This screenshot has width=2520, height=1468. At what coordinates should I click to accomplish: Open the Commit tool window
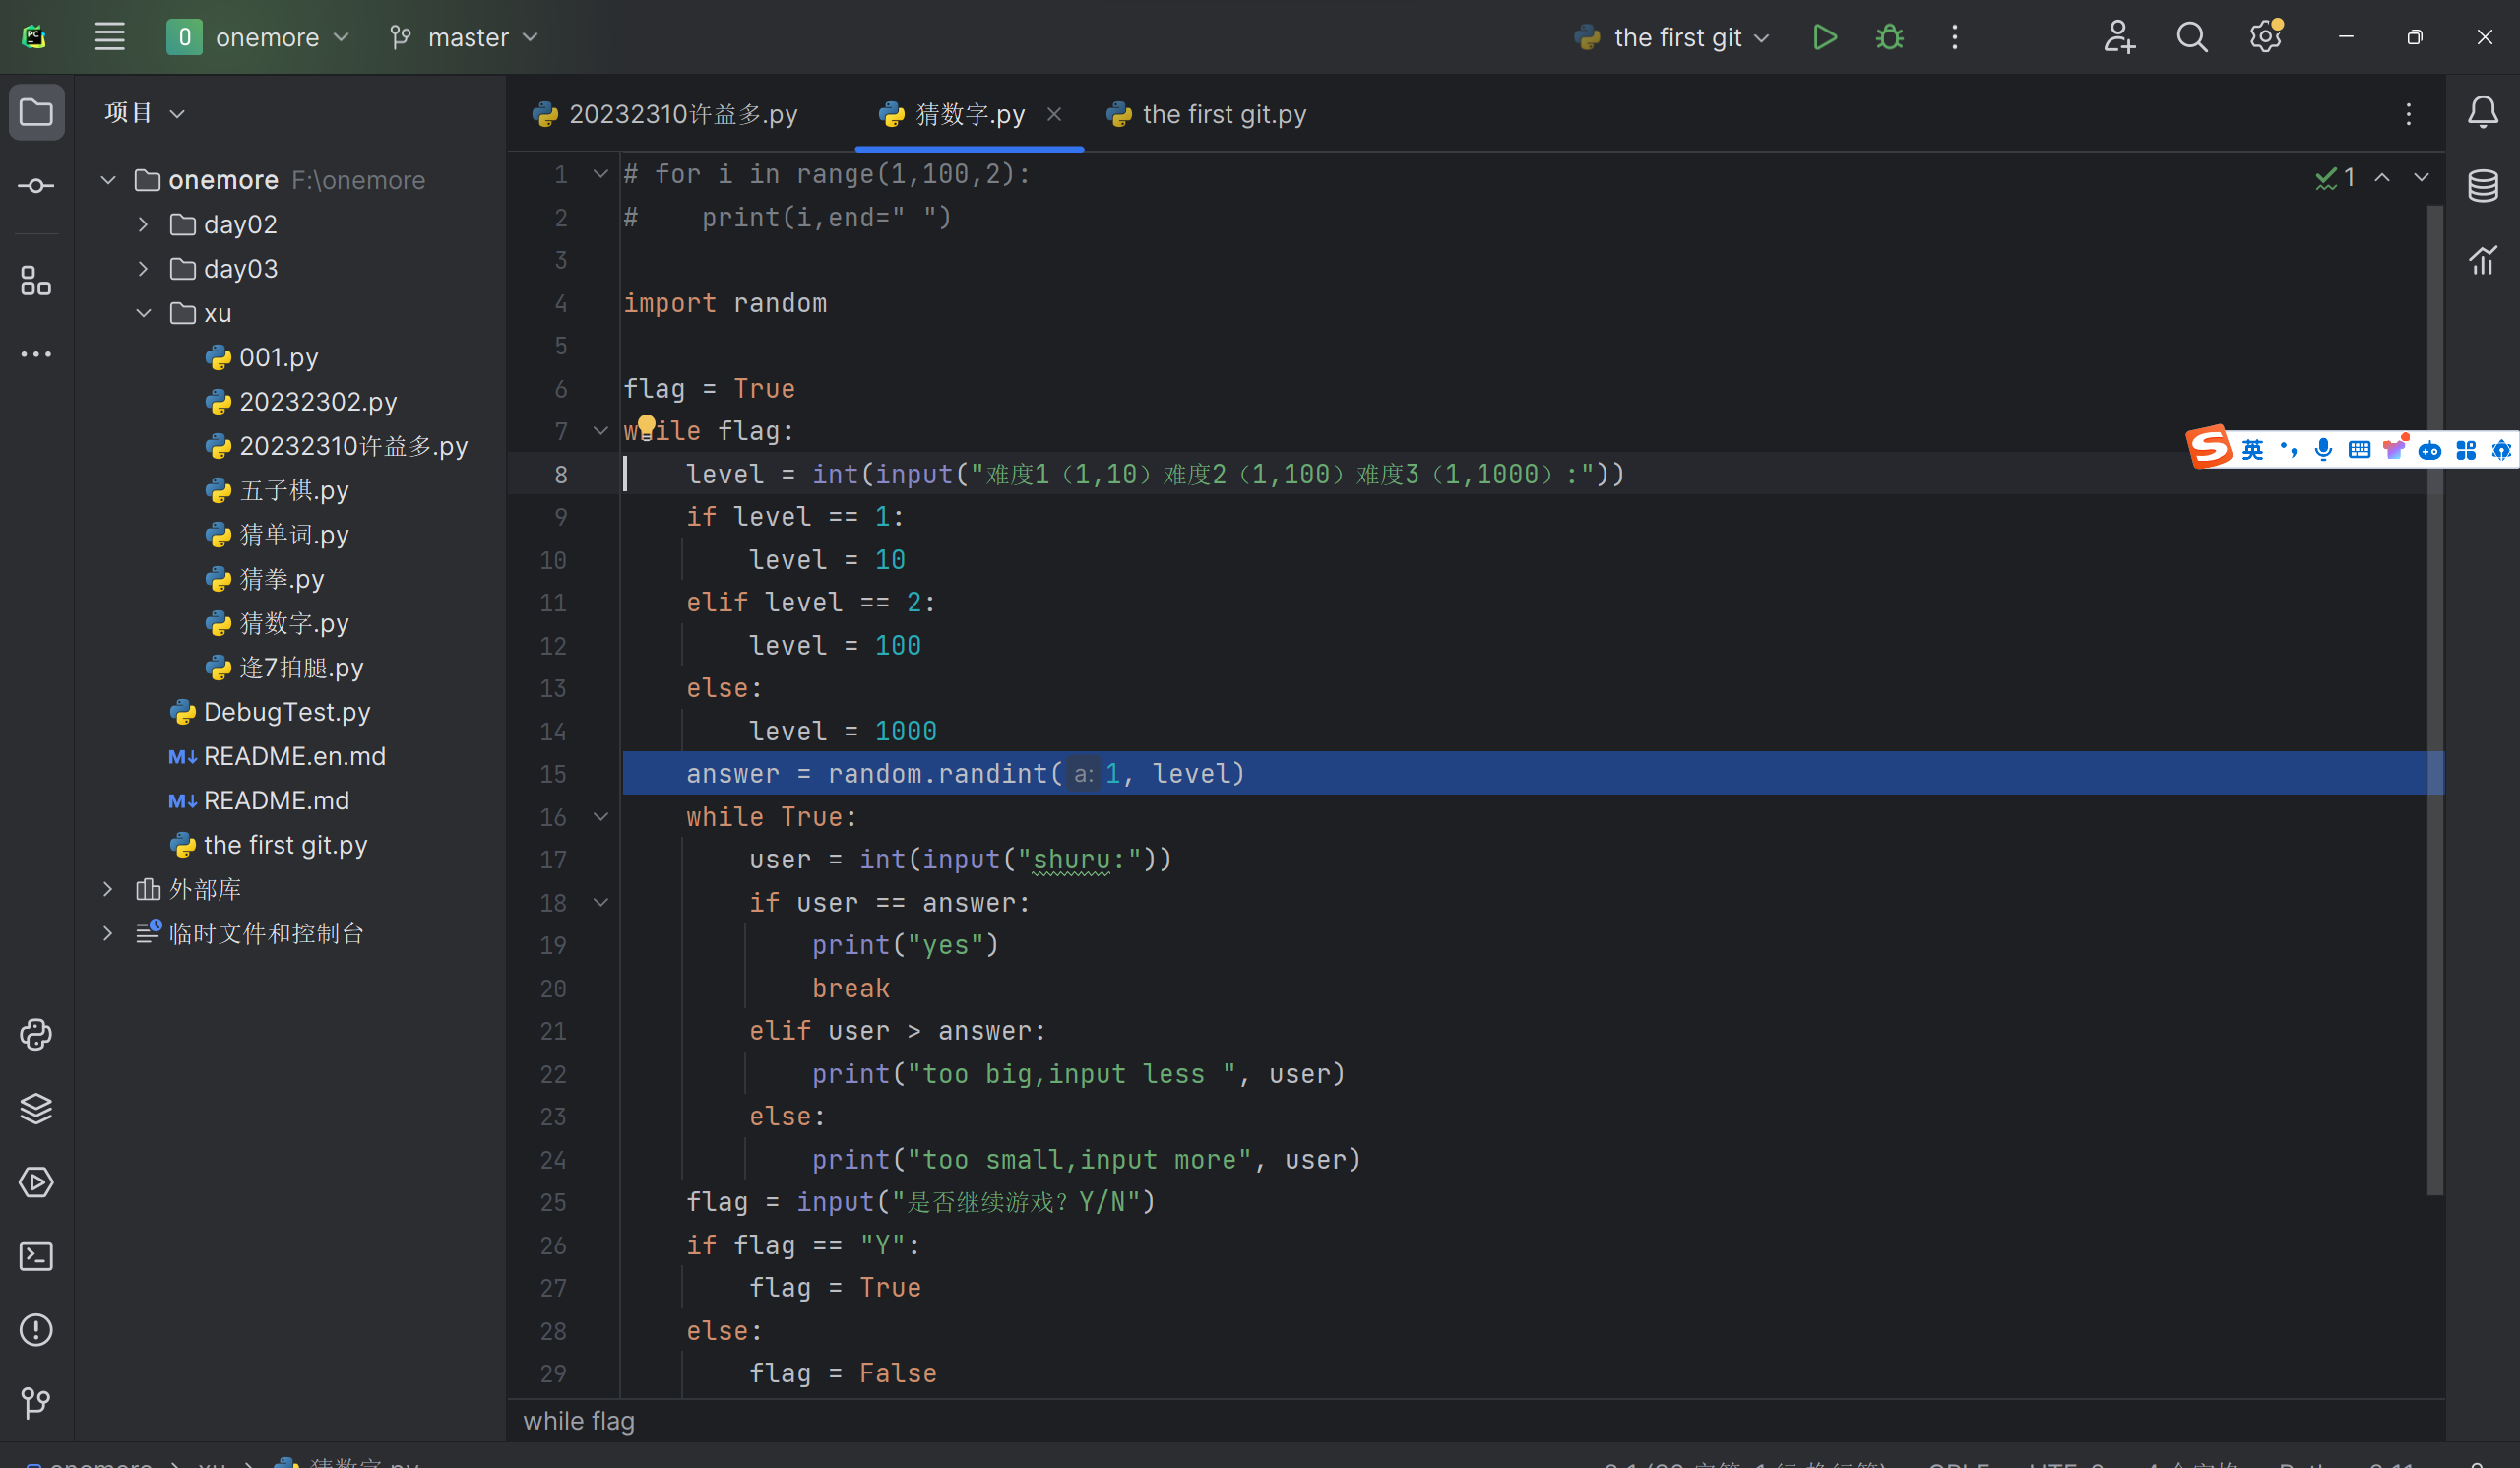[36, 186]
